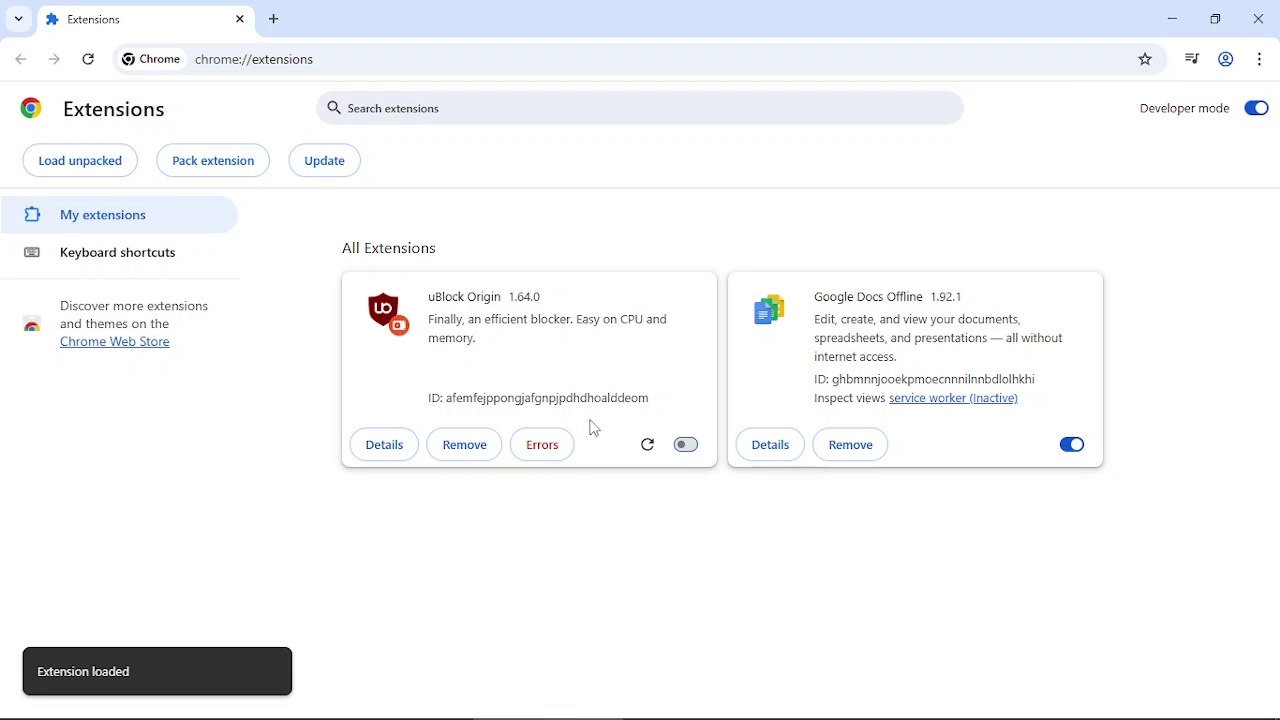
Task: Toggle Developer mode off
Action: tap(1256, 108)
